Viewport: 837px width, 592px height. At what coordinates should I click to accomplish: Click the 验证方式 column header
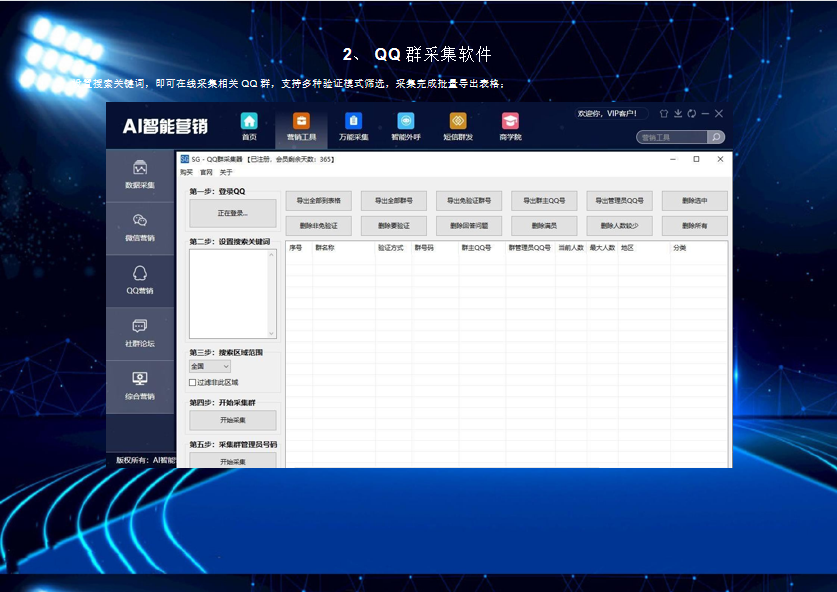coord(391,248)
